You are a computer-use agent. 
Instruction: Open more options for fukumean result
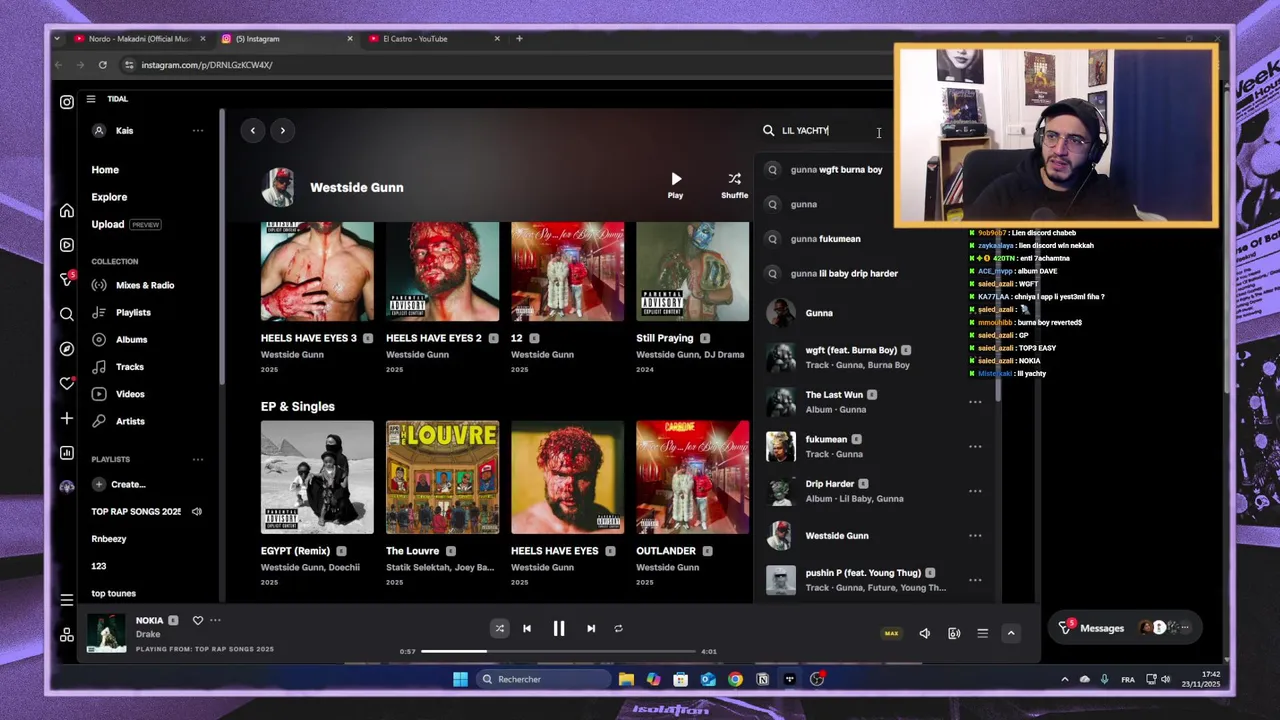(x=975, y=446)
